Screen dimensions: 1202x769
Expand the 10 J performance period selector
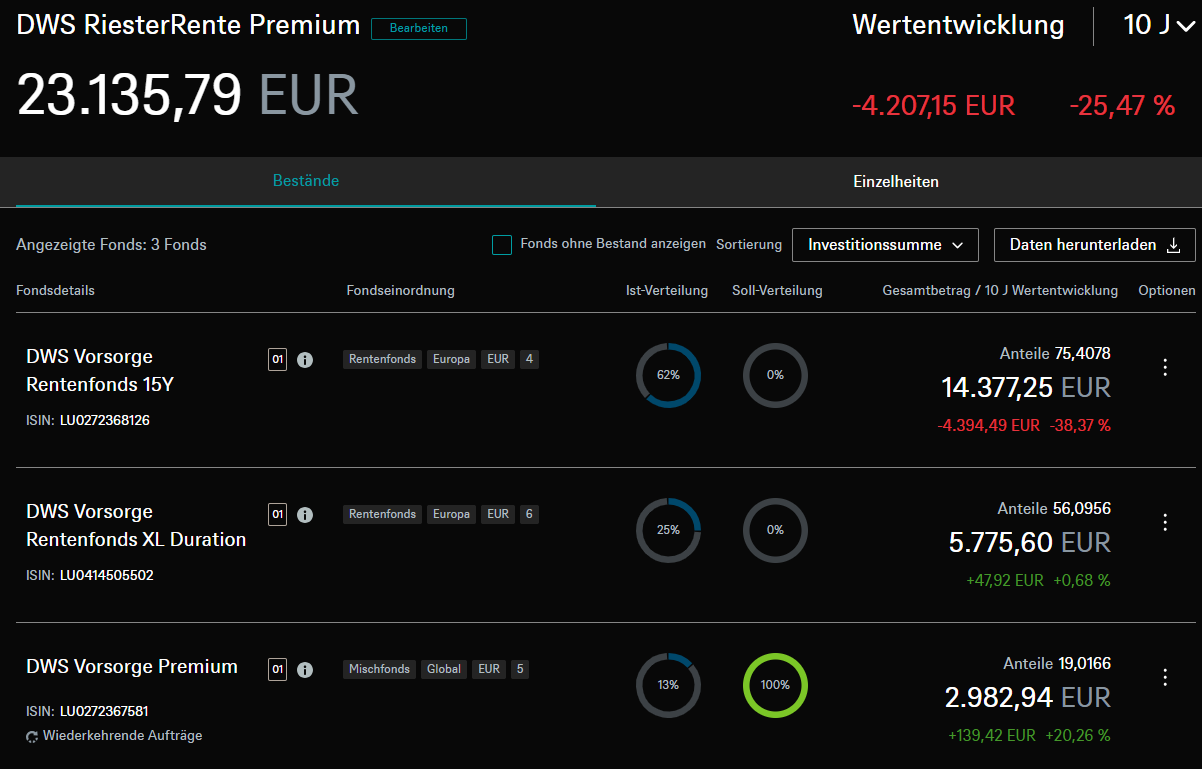[1158, 25]
